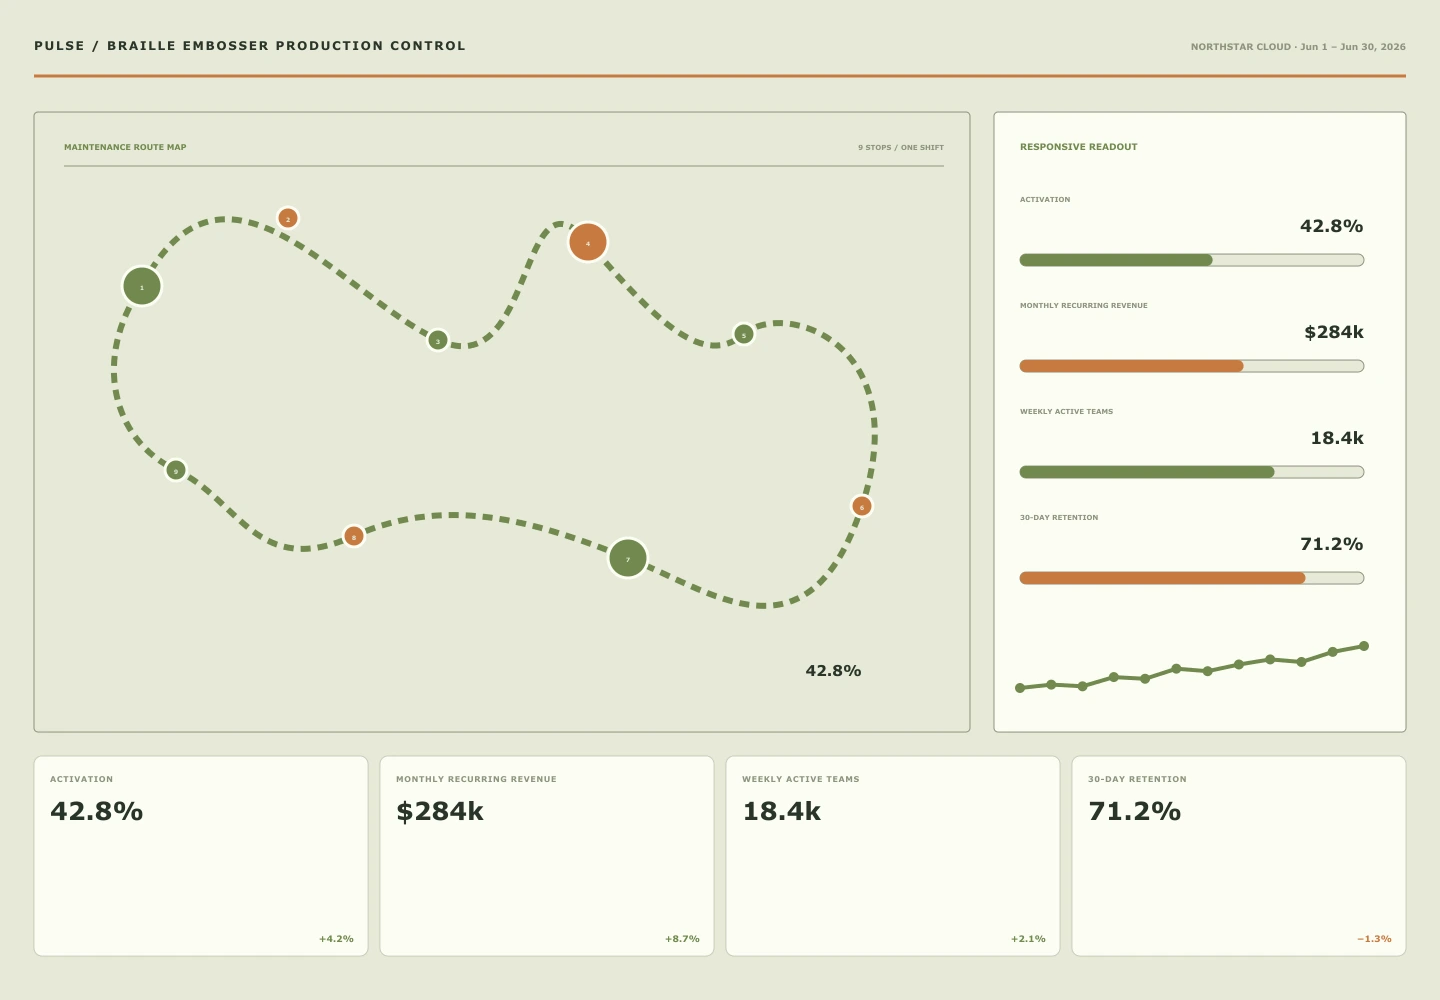Click the large "42.8%" in the Activation card
Image resolution: width=1440 pixels, height=1000 pixels.
click(x=97, y=811)
